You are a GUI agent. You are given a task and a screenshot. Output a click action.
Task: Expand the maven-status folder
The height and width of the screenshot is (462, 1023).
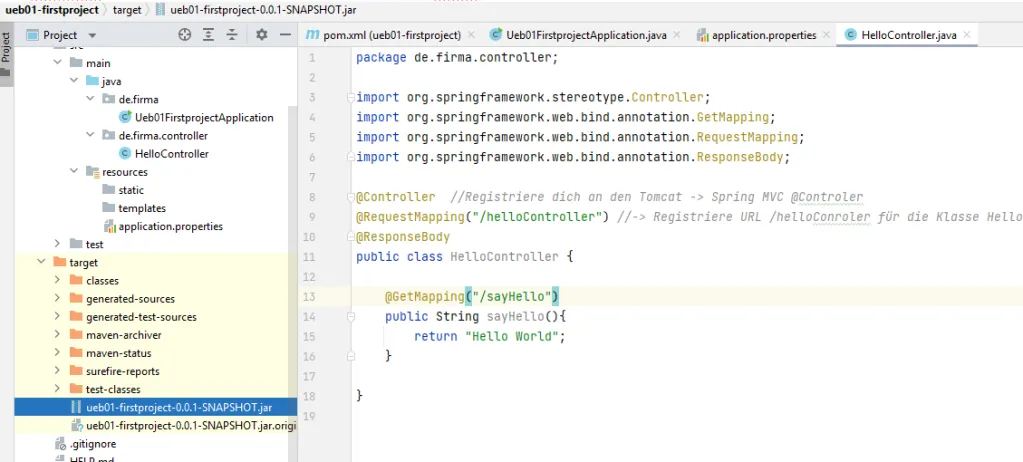coord(58,353)
